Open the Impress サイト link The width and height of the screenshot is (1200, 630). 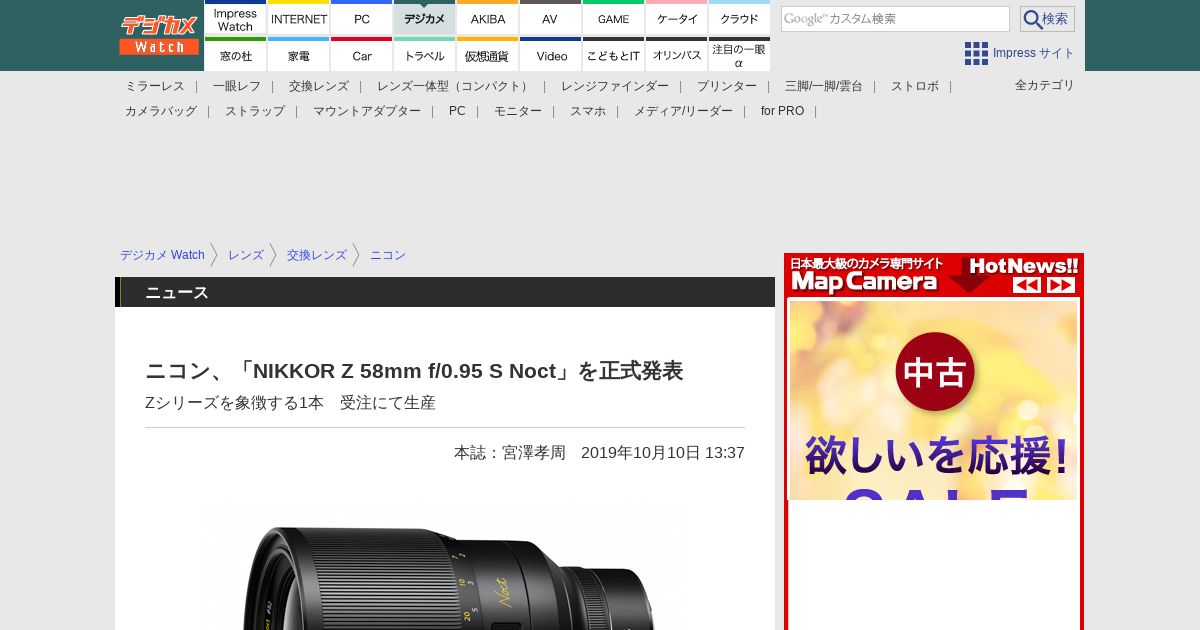[1033, 53]
